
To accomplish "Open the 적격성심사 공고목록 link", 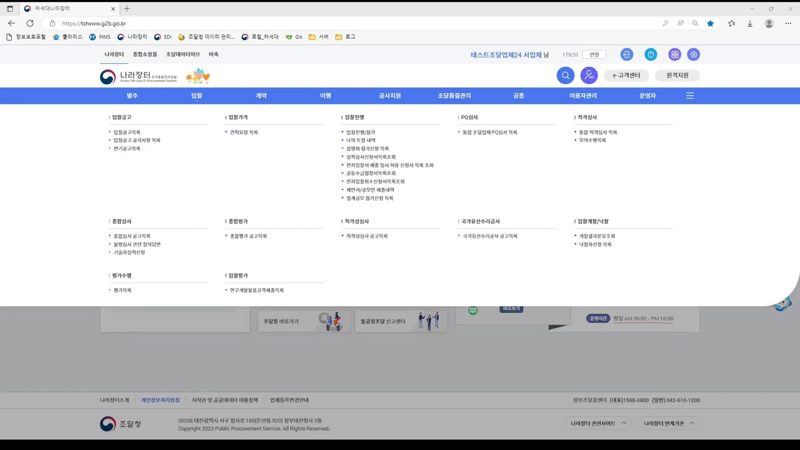I will coord(367,236).
